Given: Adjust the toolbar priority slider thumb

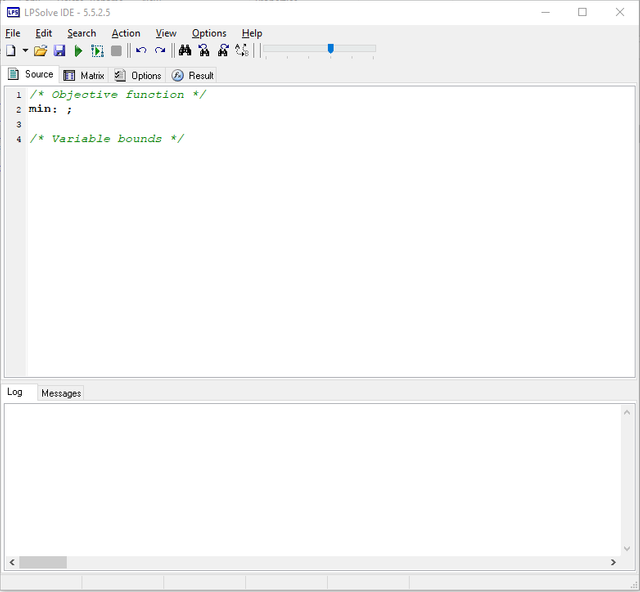Looking at the screenshot, I should (331, 49).
